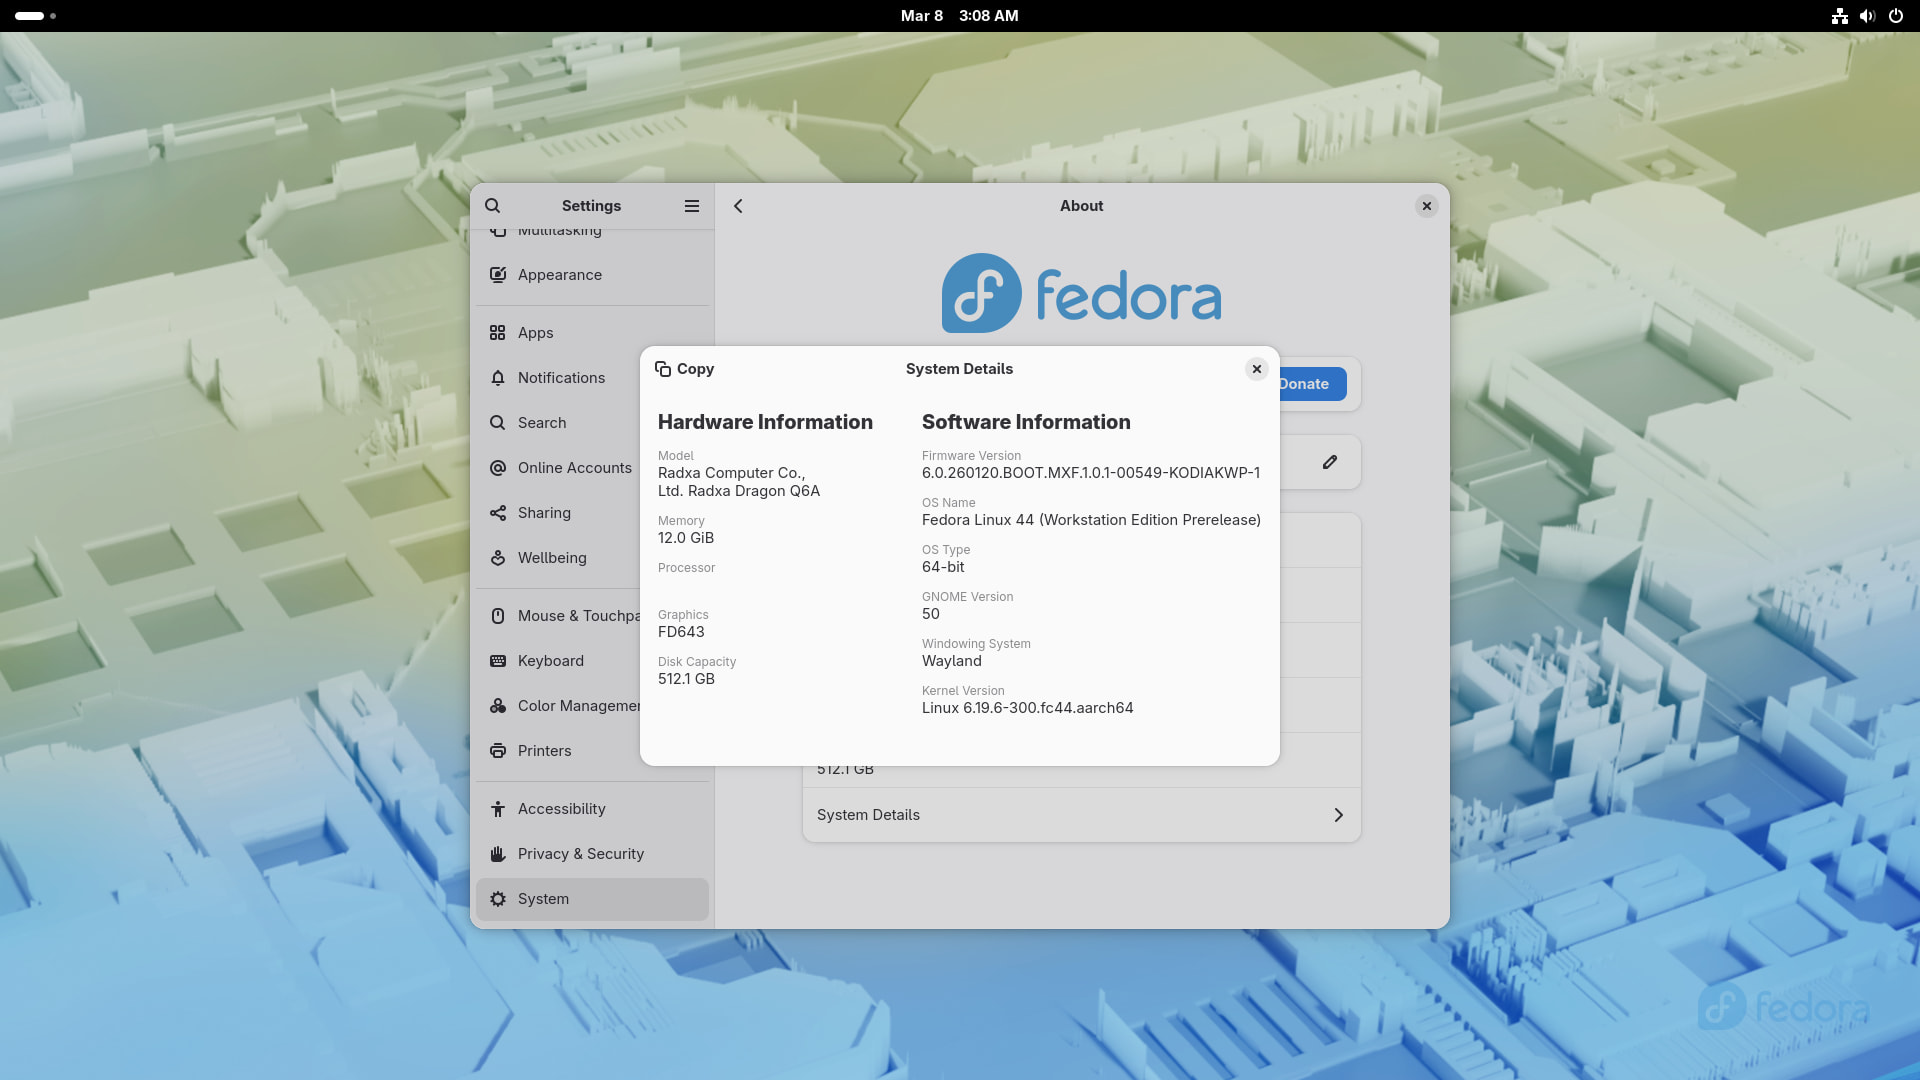Click the Apps grid icon
Screen dimensions: 1920x1080
pos(498,333)
